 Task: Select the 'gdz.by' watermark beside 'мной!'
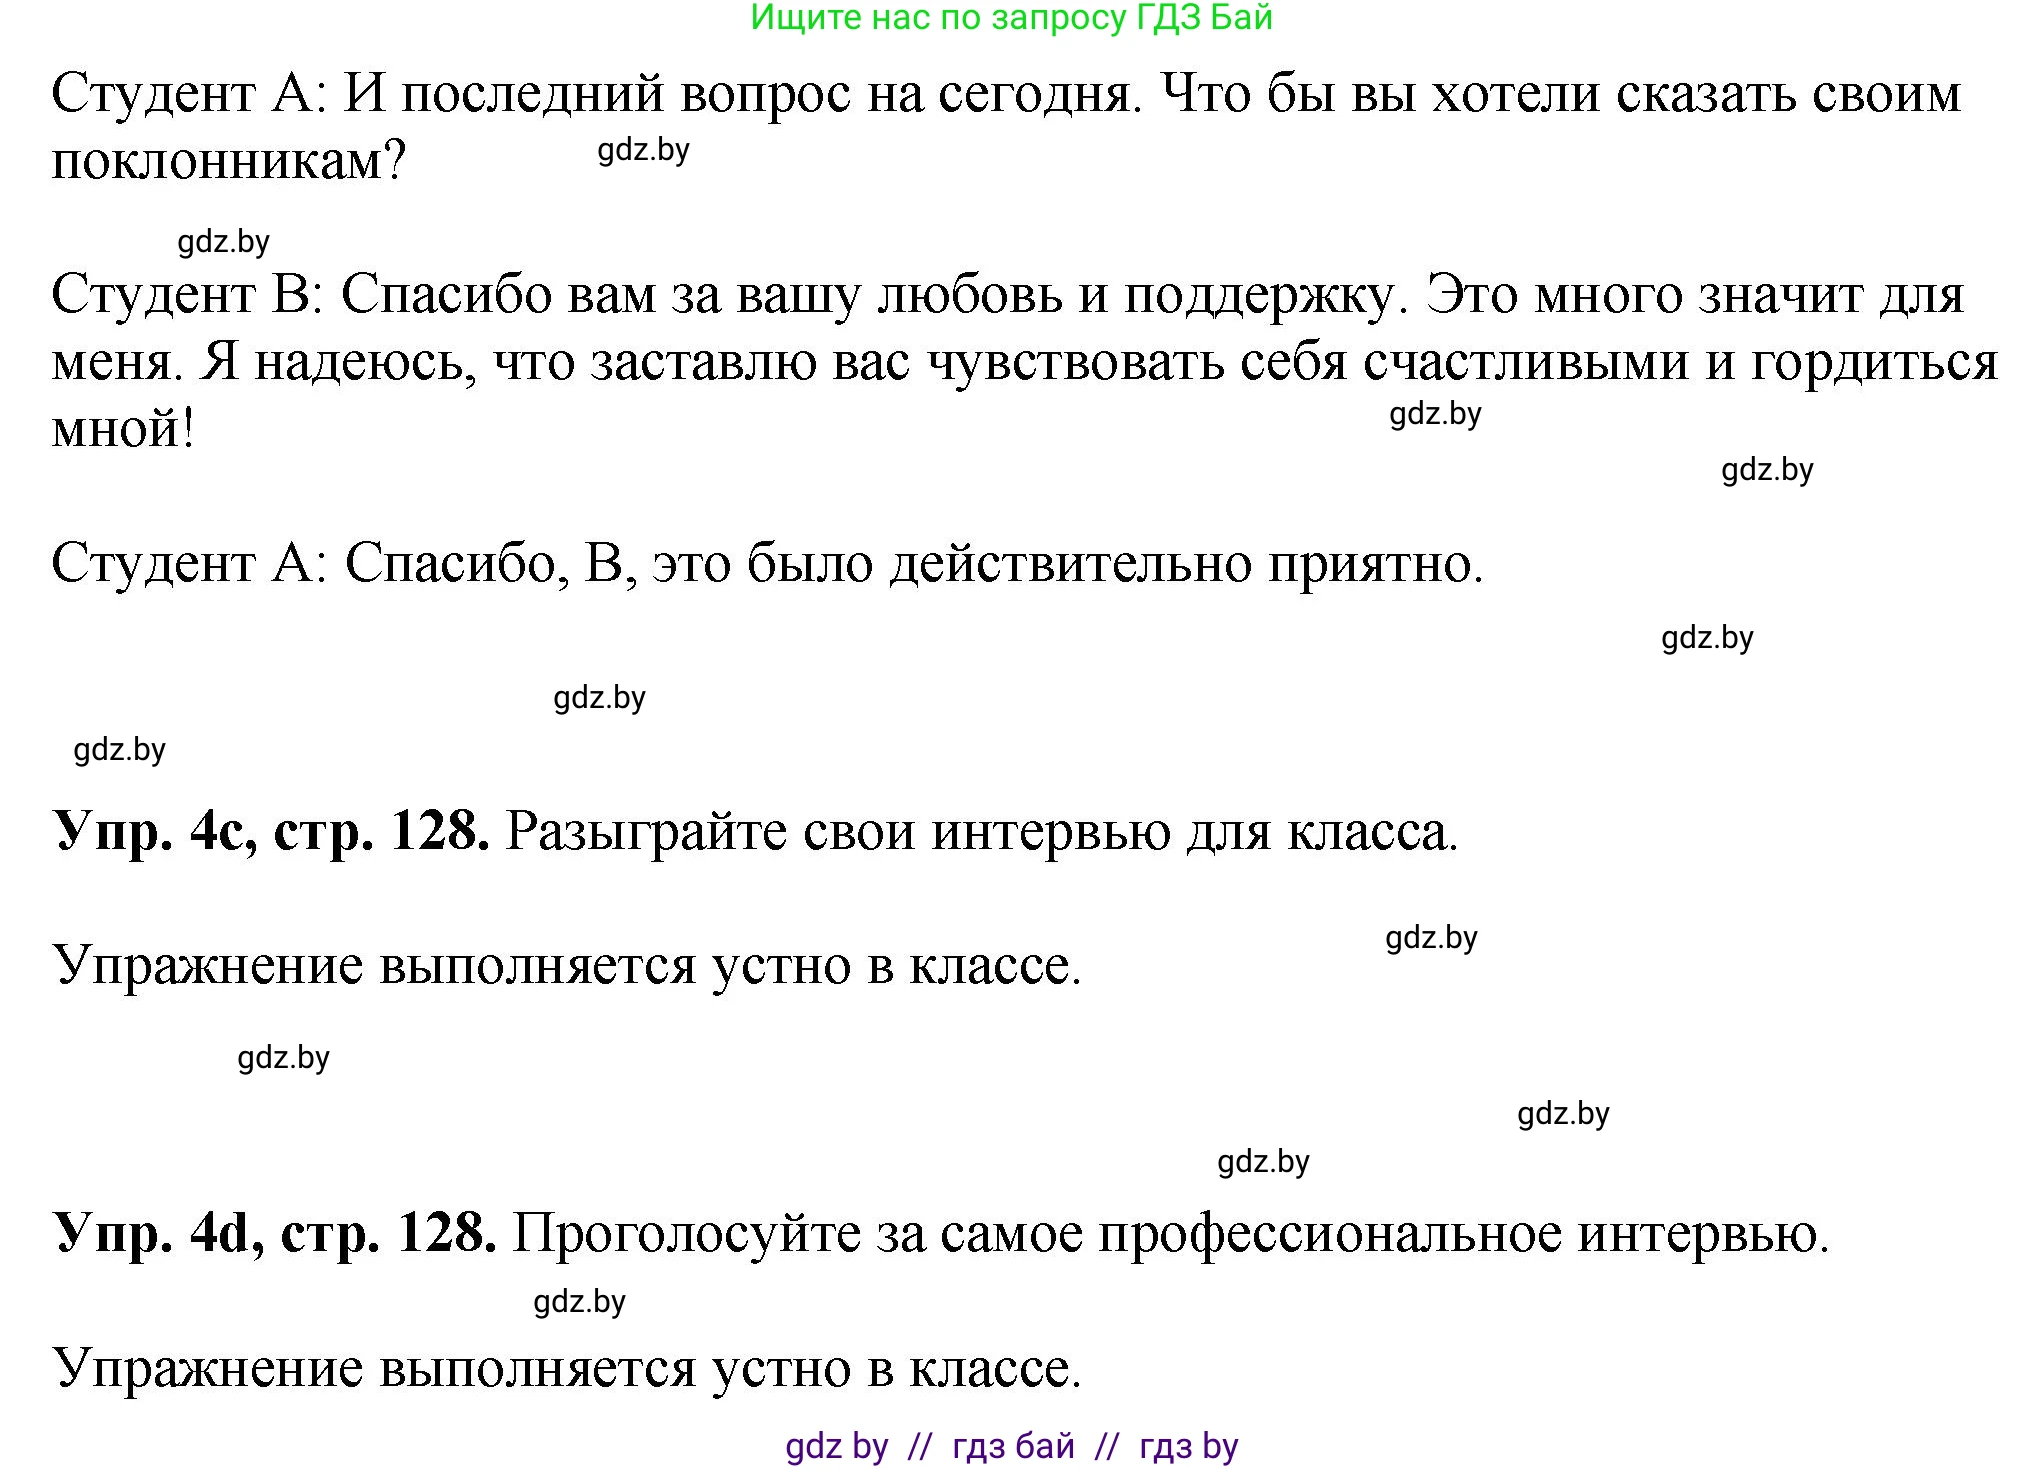click(x=1436, y=416)
